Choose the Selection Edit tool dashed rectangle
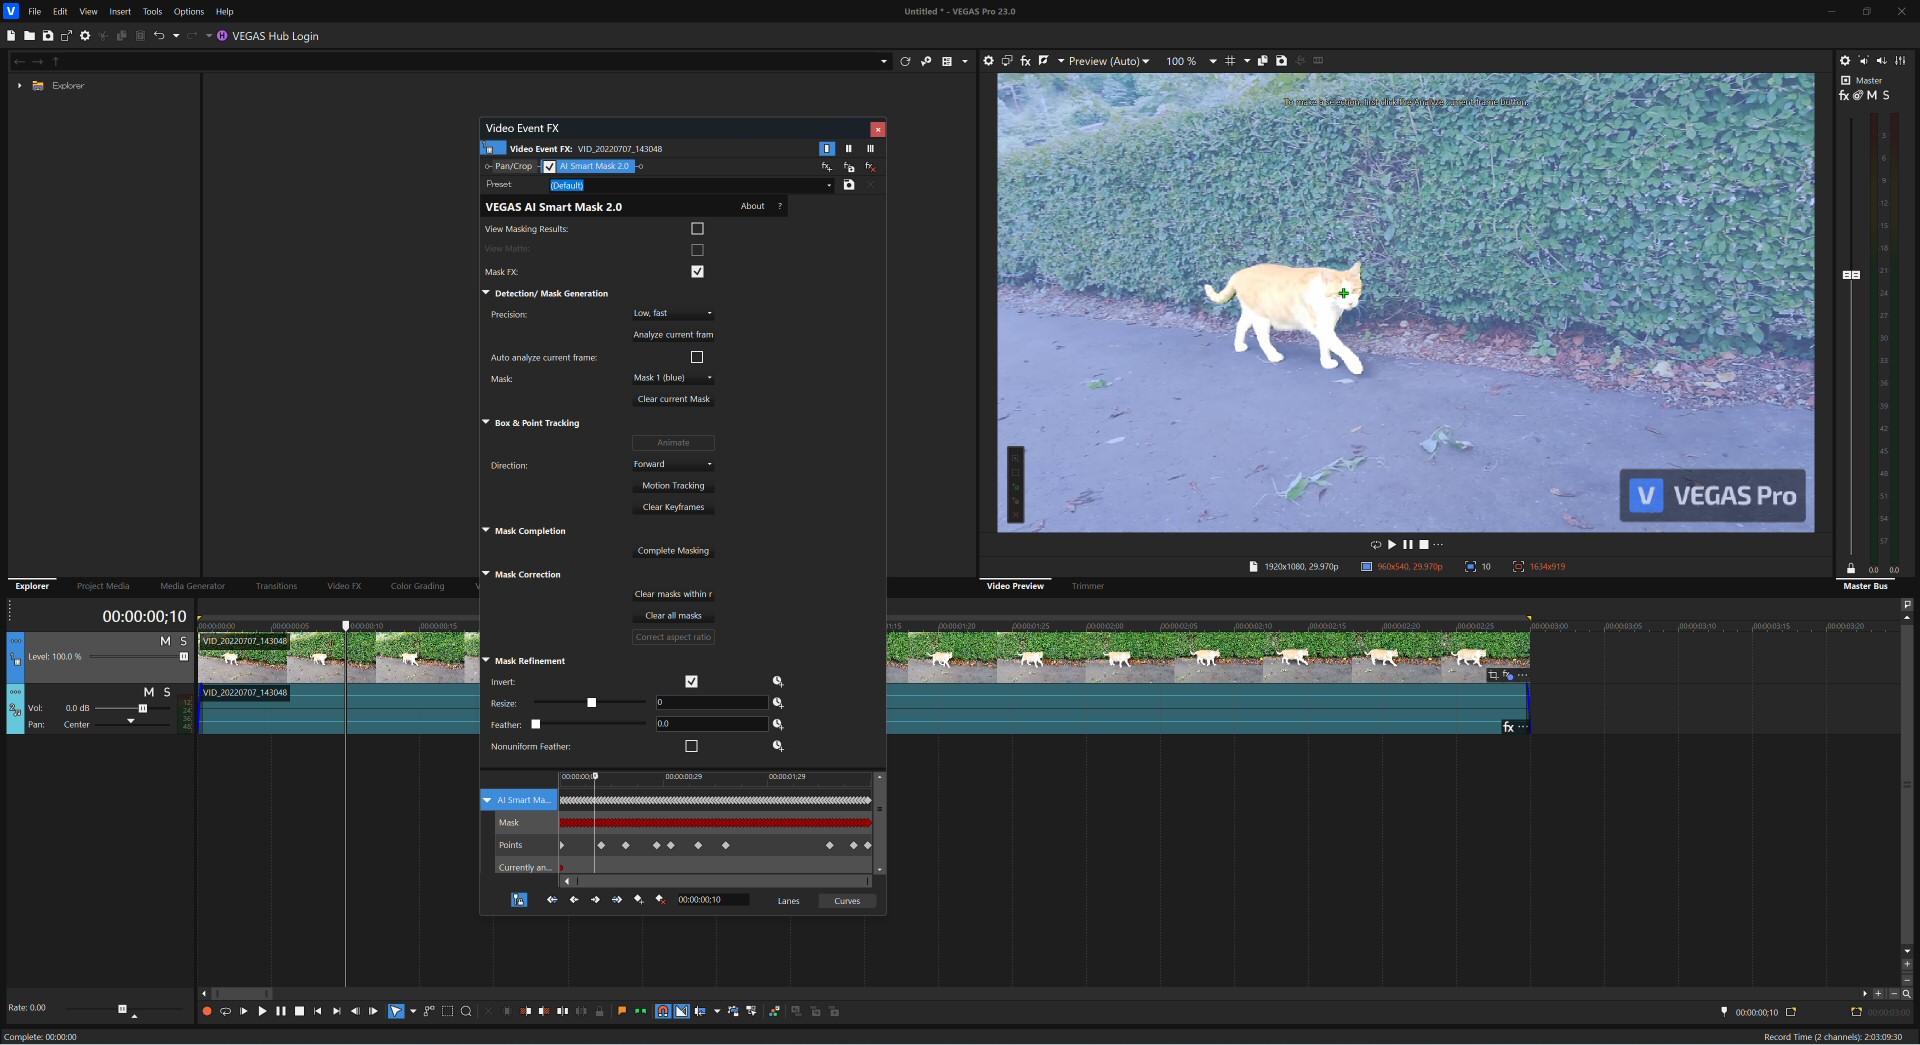Viewport: 1920px width, 1045px height. pos(447,1012)
